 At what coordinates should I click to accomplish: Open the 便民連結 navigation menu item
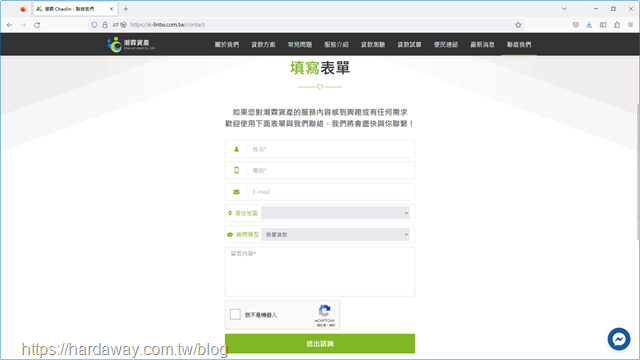(446, 44)
